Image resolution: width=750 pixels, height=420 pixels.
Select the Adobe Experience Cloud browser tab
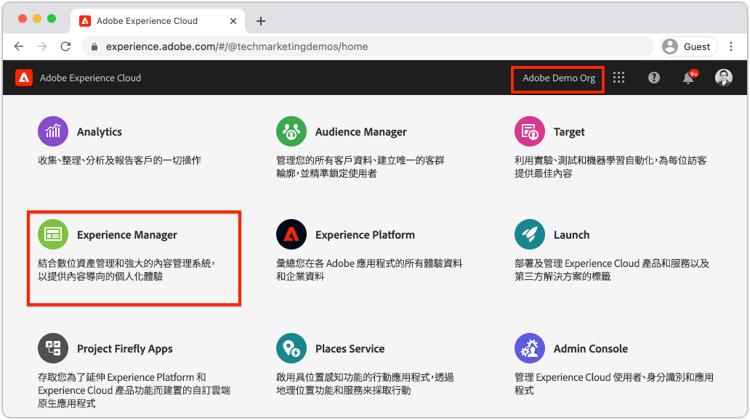point(158,21)
